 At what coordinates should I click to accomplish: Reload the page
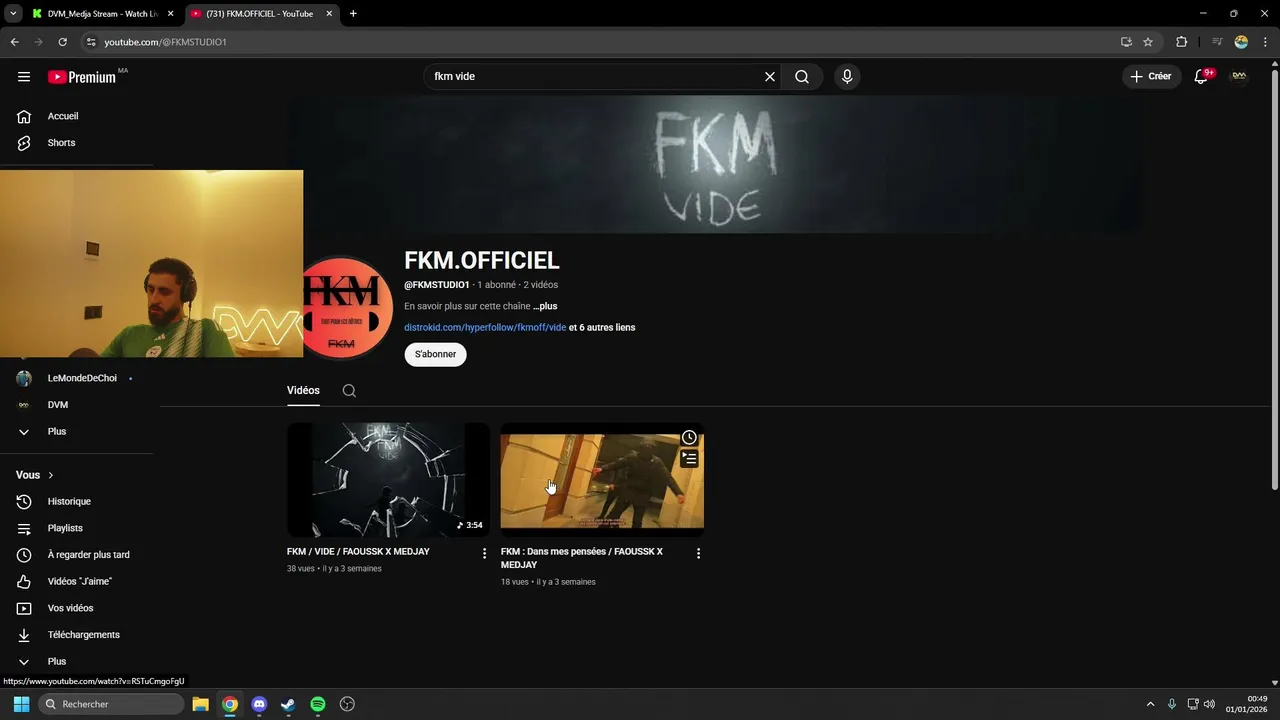[x=62, y=42]
